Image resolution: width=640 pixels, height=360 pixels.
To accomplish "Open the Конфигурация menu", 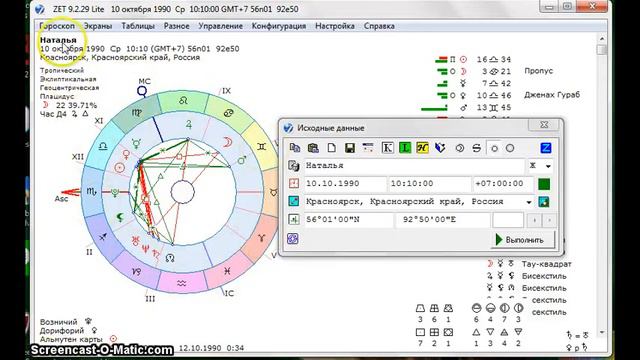I will [279, 26].
